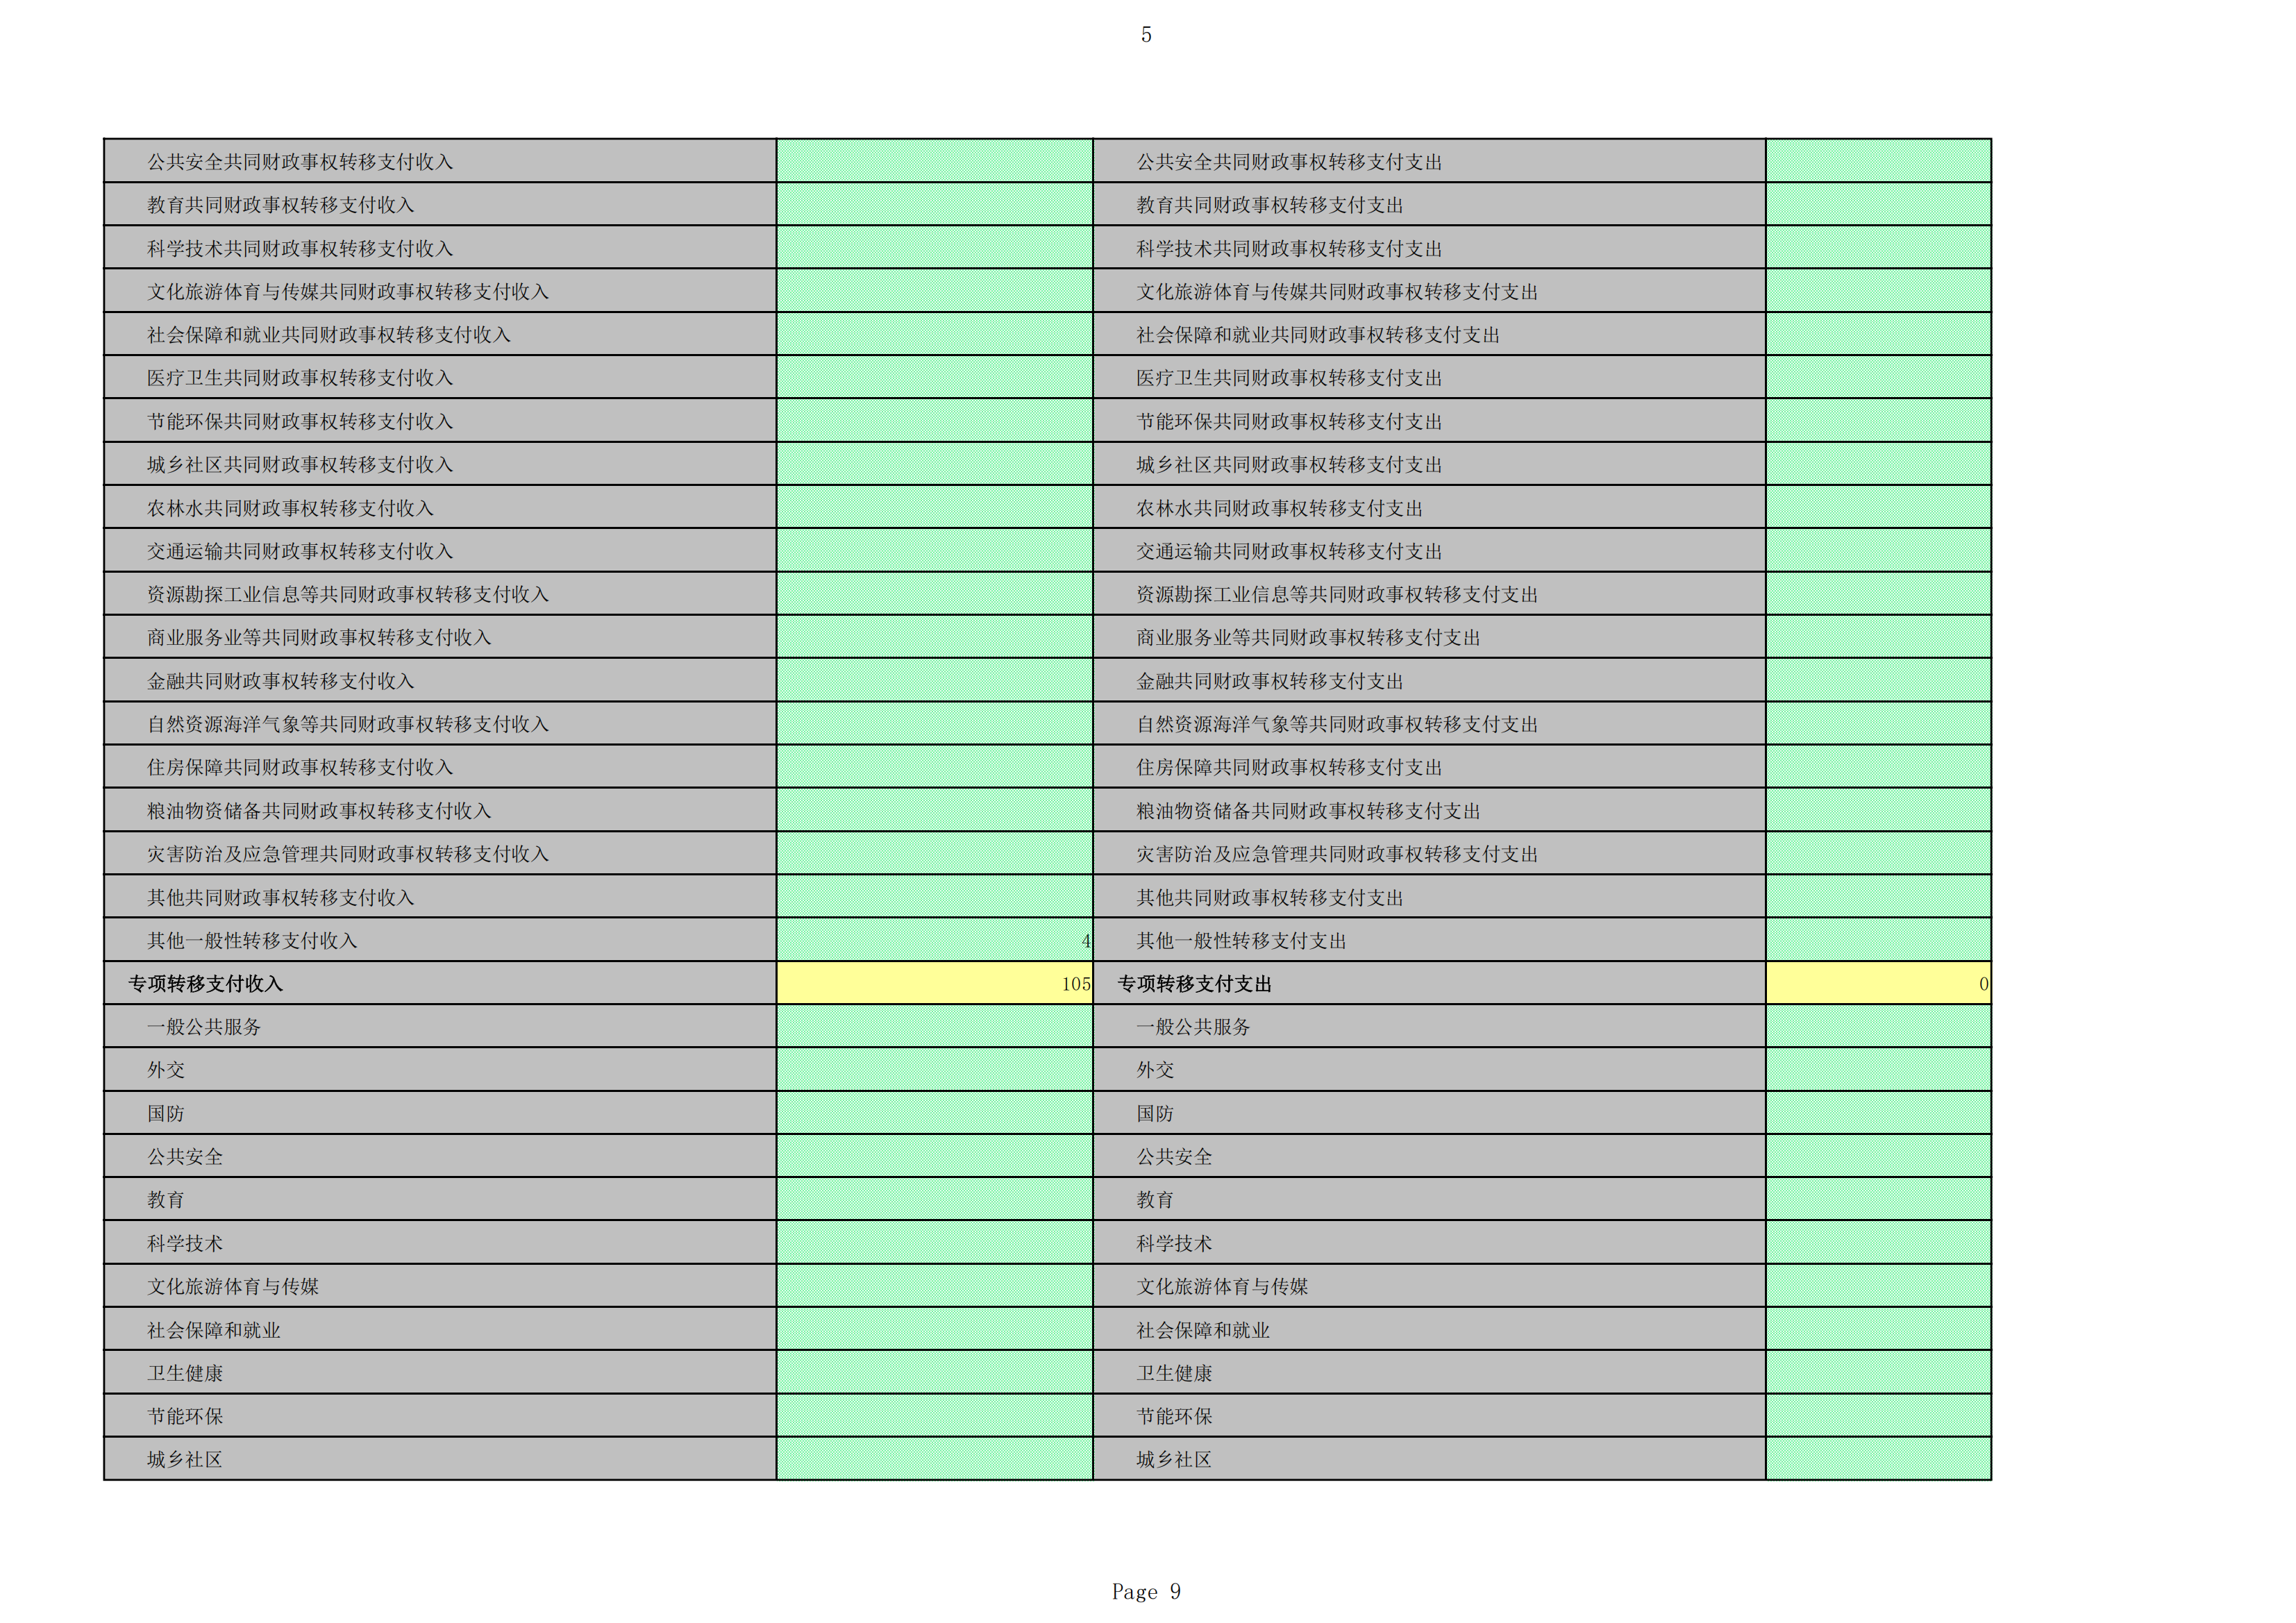Select yellow cell showing 0
The height and width of the screenshot is (1623, 2296).
pyautogui.click(x=1879, y=984)
